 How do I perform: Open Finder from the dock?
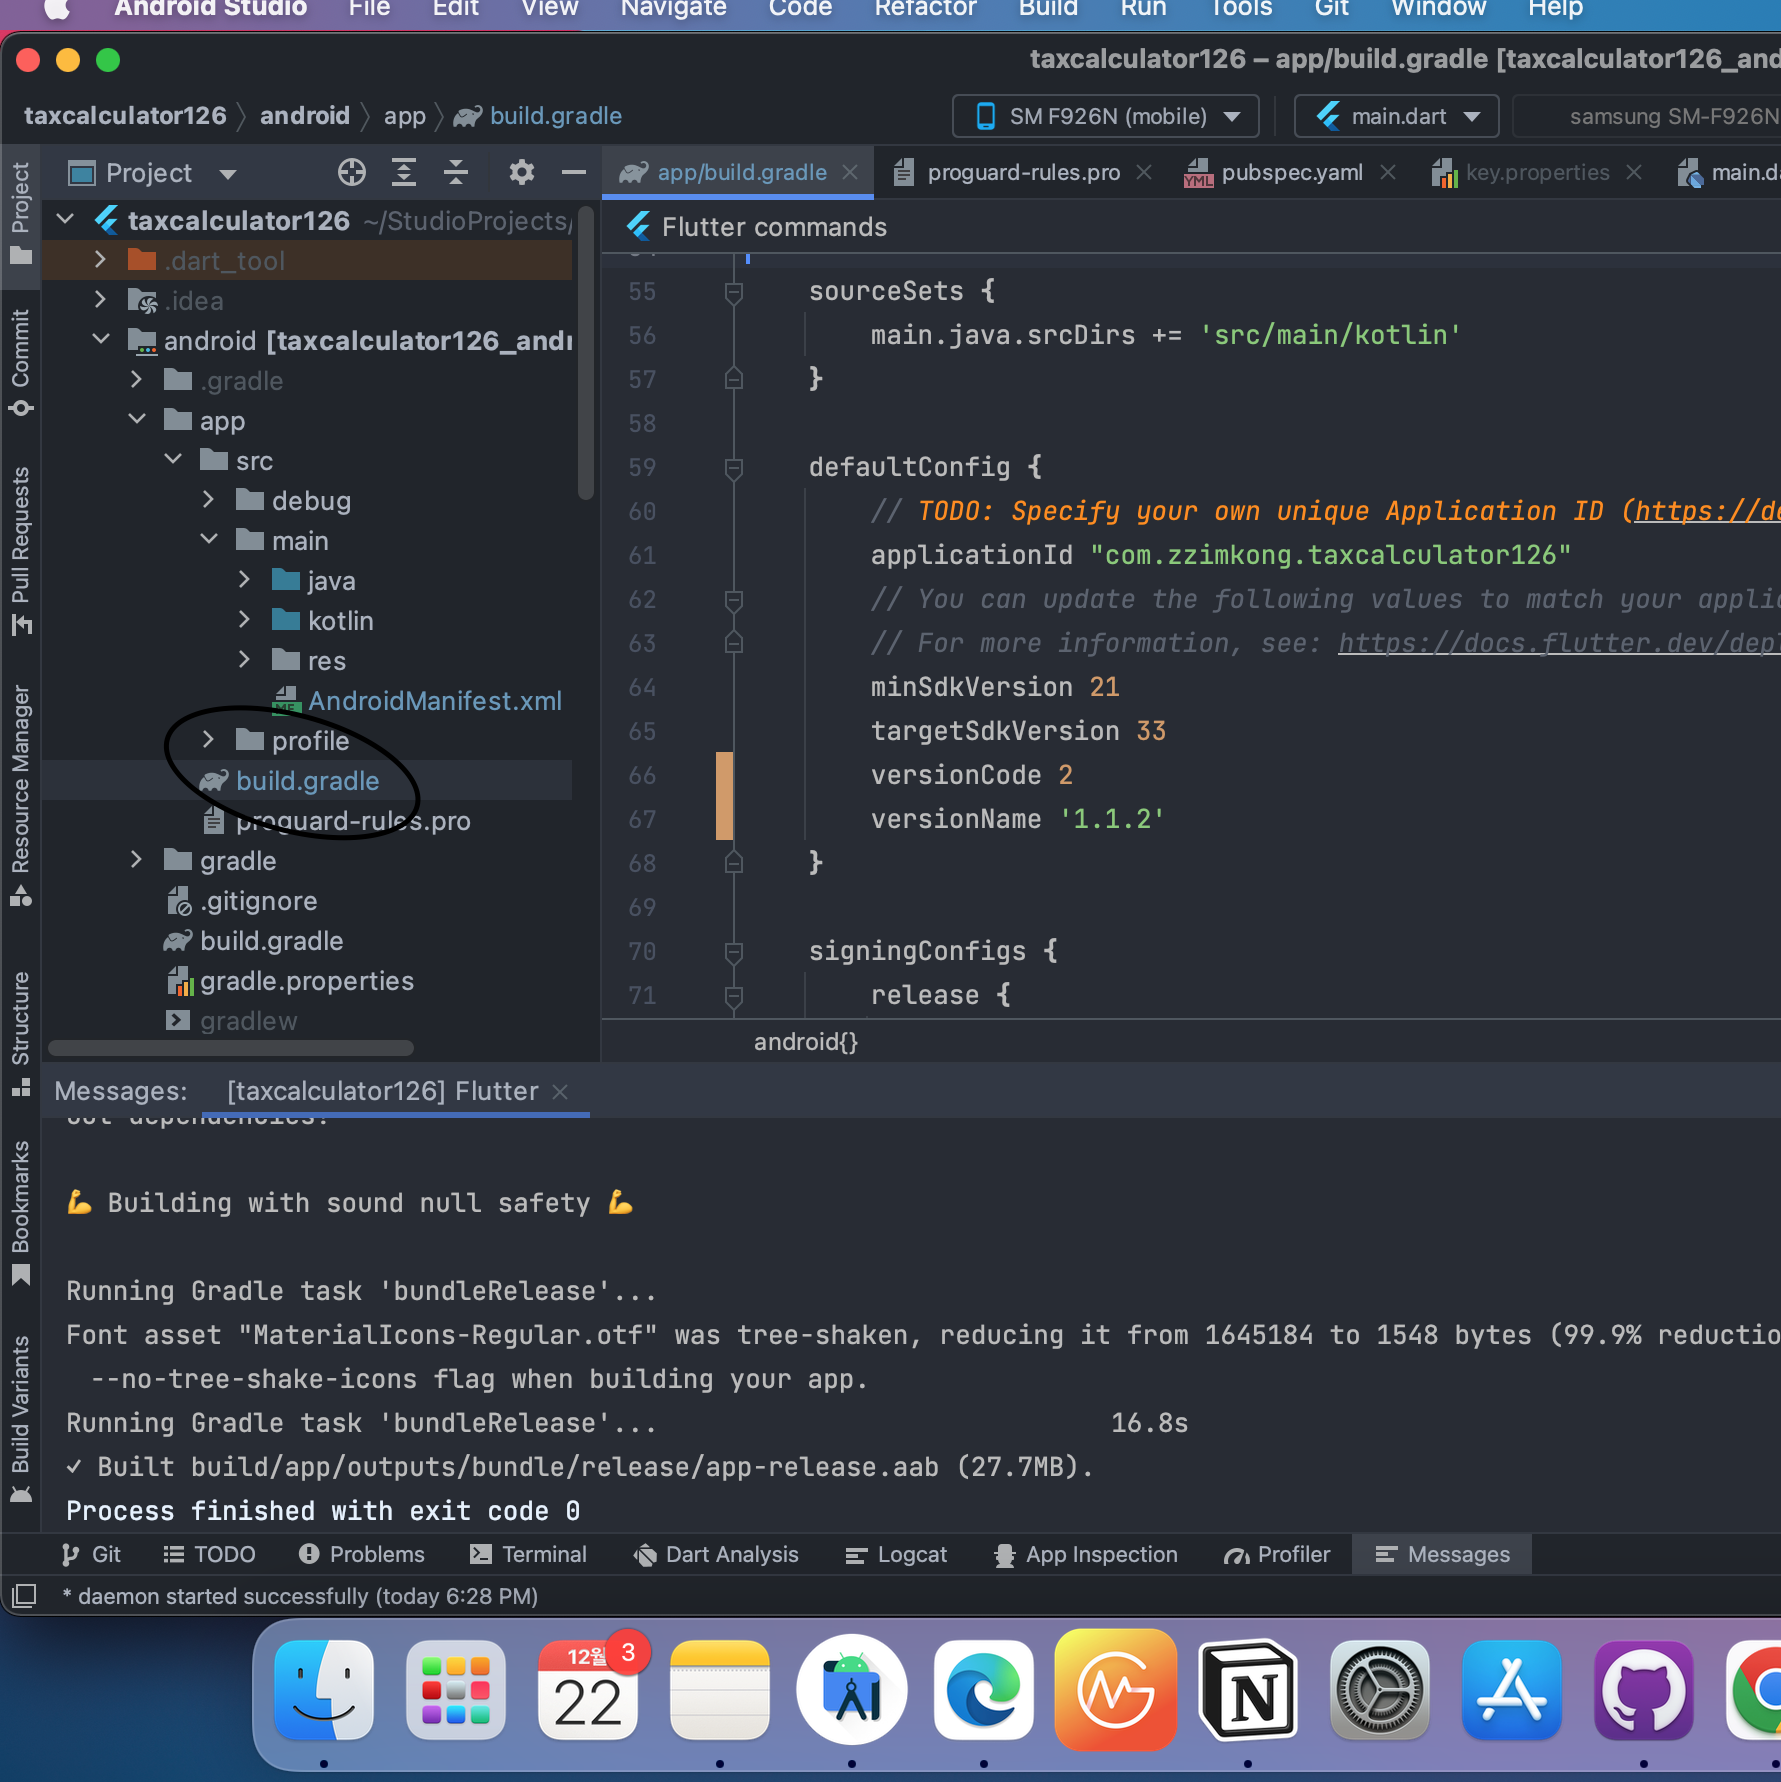(324, 1691)
